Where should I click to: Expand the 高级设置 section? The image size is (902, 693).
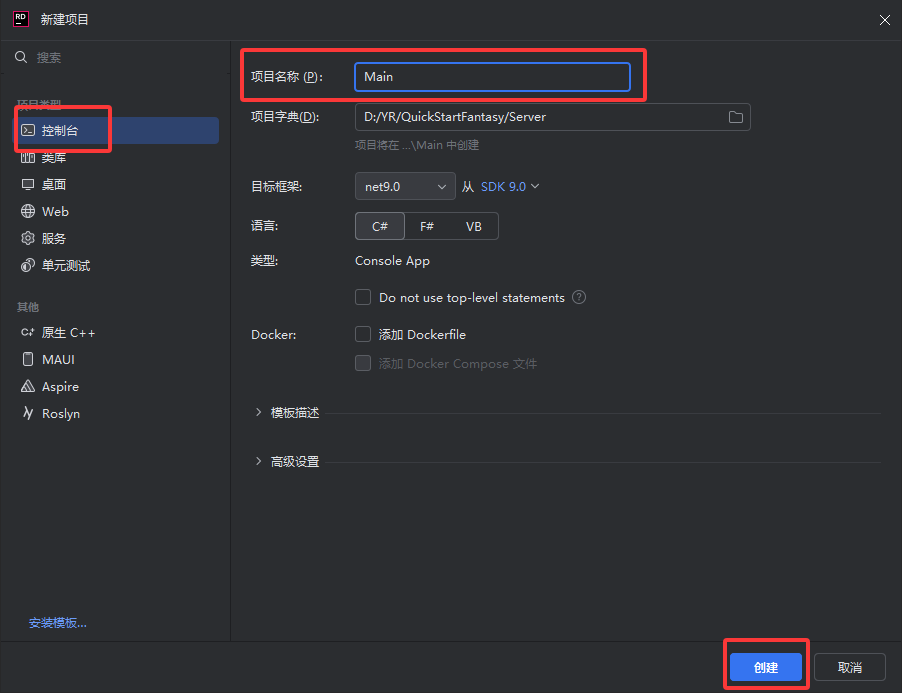tap(260, 462)
